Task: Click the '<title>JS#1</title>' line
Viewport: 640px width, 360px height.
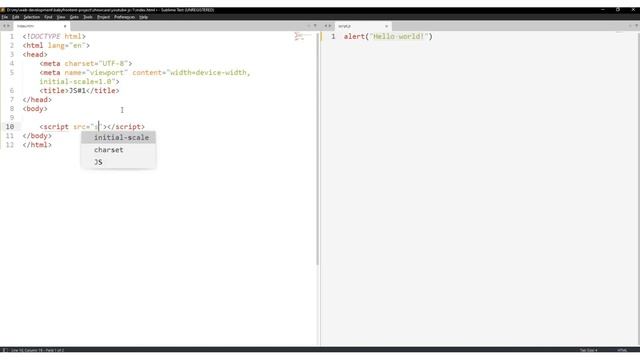Action: [x=80, y=90]
